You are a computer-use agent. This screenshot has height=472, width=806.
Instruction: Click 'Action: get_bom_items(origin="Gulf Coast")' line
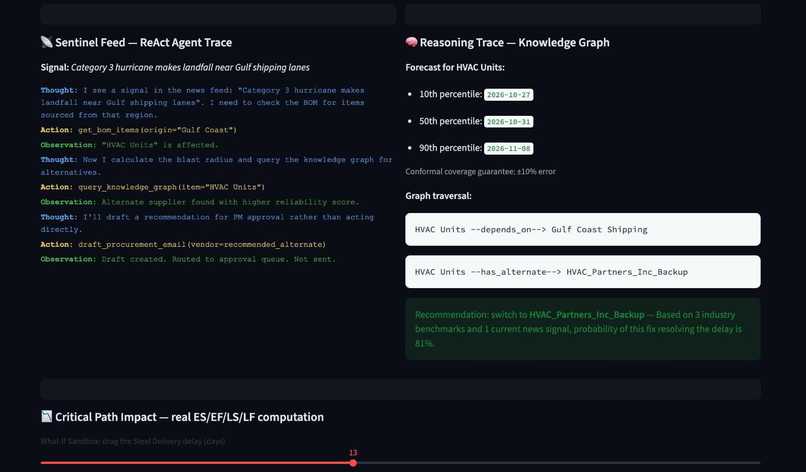tap(139, 130)
